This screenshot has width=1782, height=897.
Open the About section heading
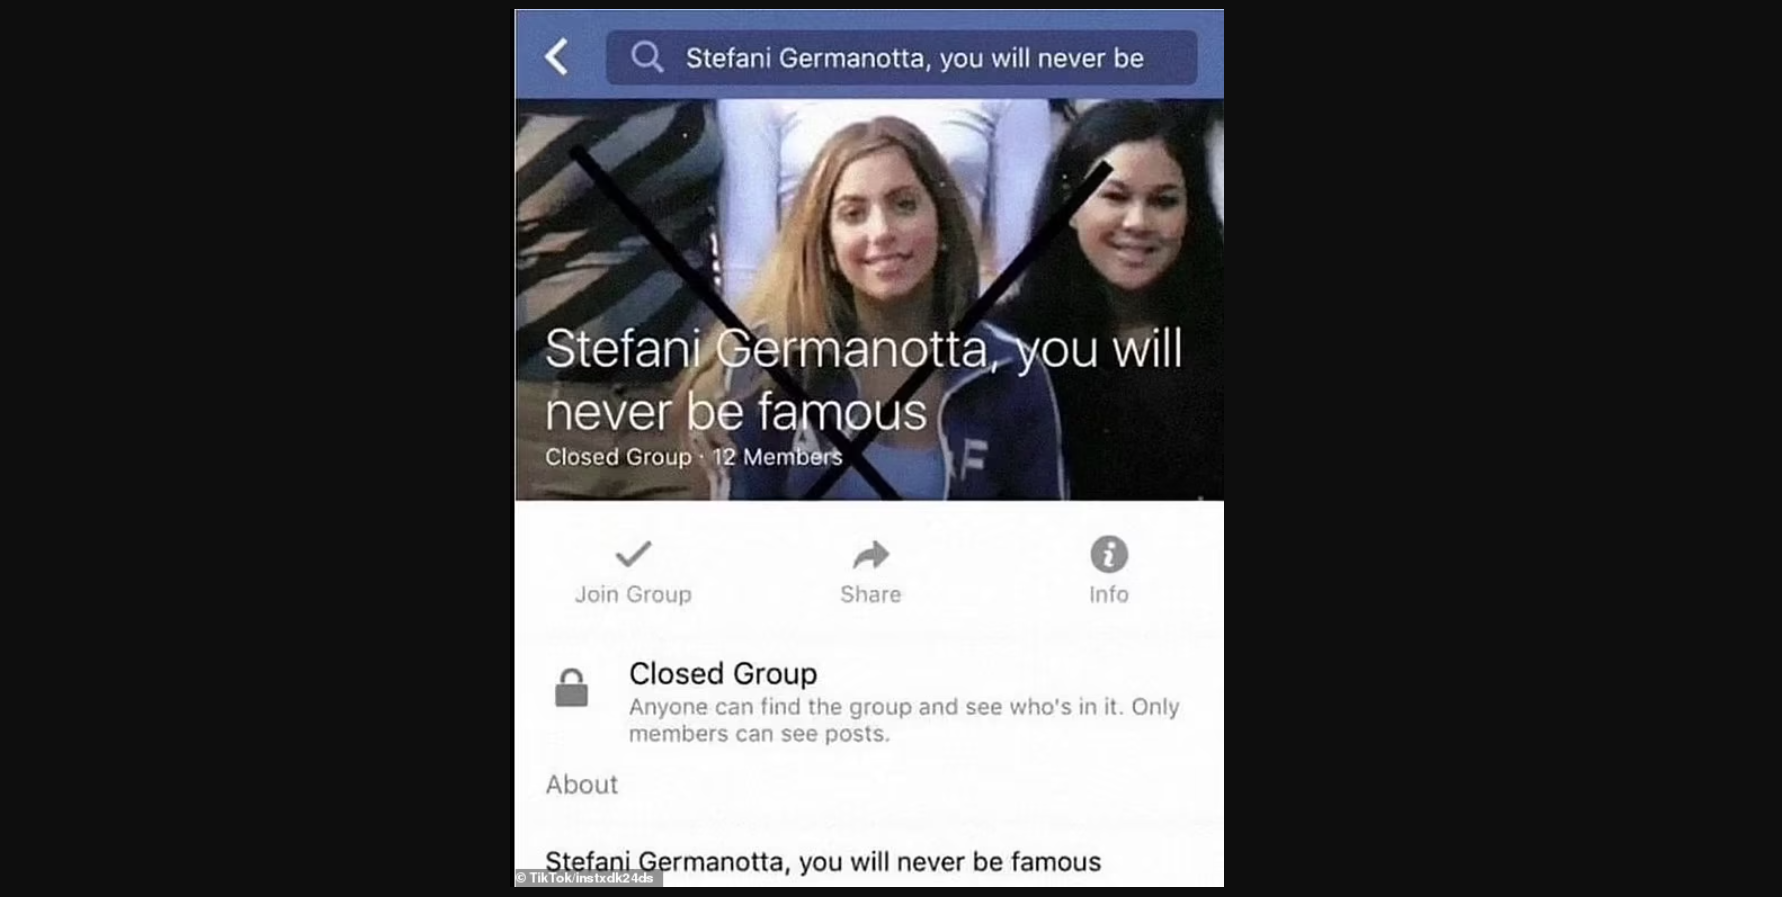pos(582,784)
